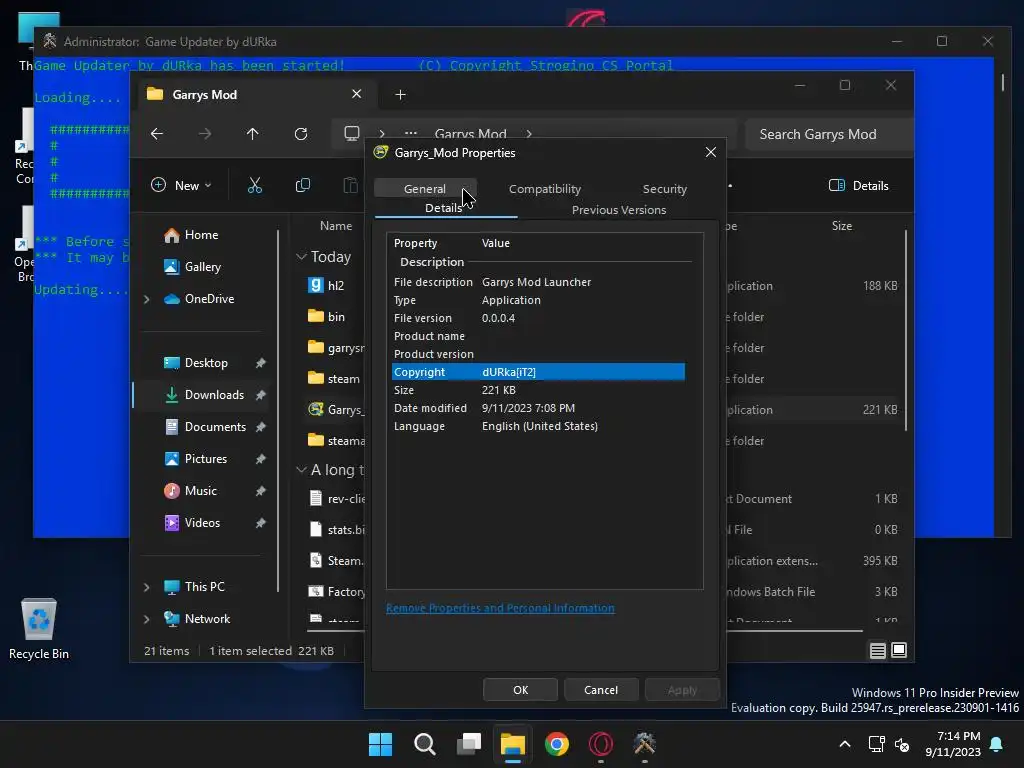Expand the OneDrive tree node
The height and width of the screenshot is (768, 1024).
tap(146, 299)
